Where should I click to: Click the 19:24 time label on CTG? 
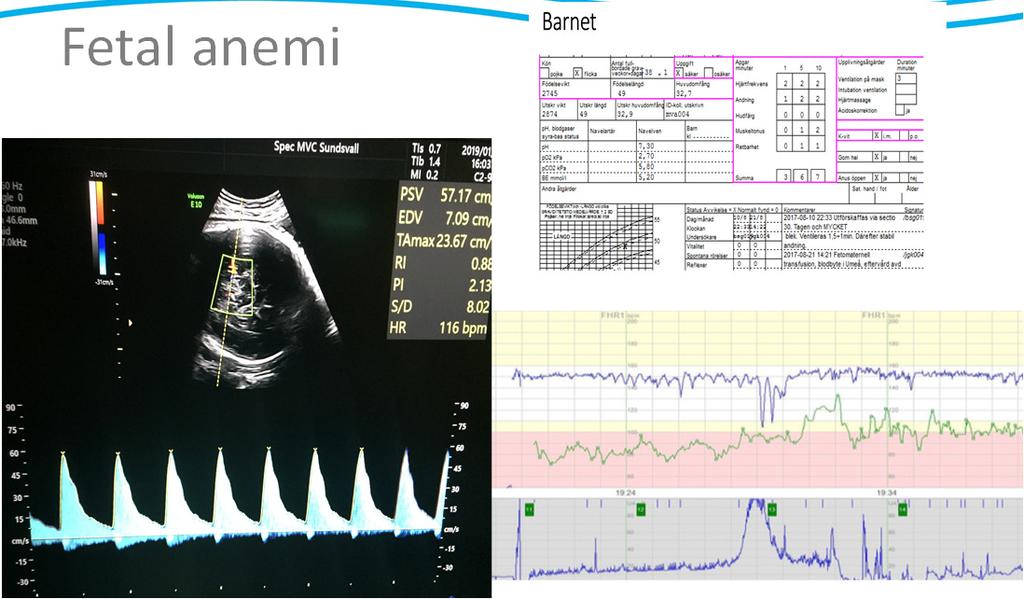[x=625, y=493]
